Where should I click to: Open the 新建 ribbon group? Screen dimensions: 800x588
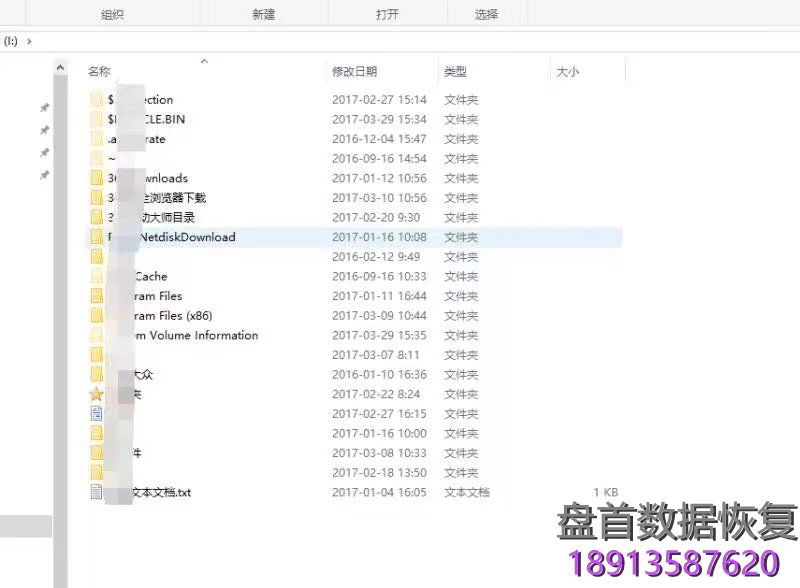pos(263,14)
